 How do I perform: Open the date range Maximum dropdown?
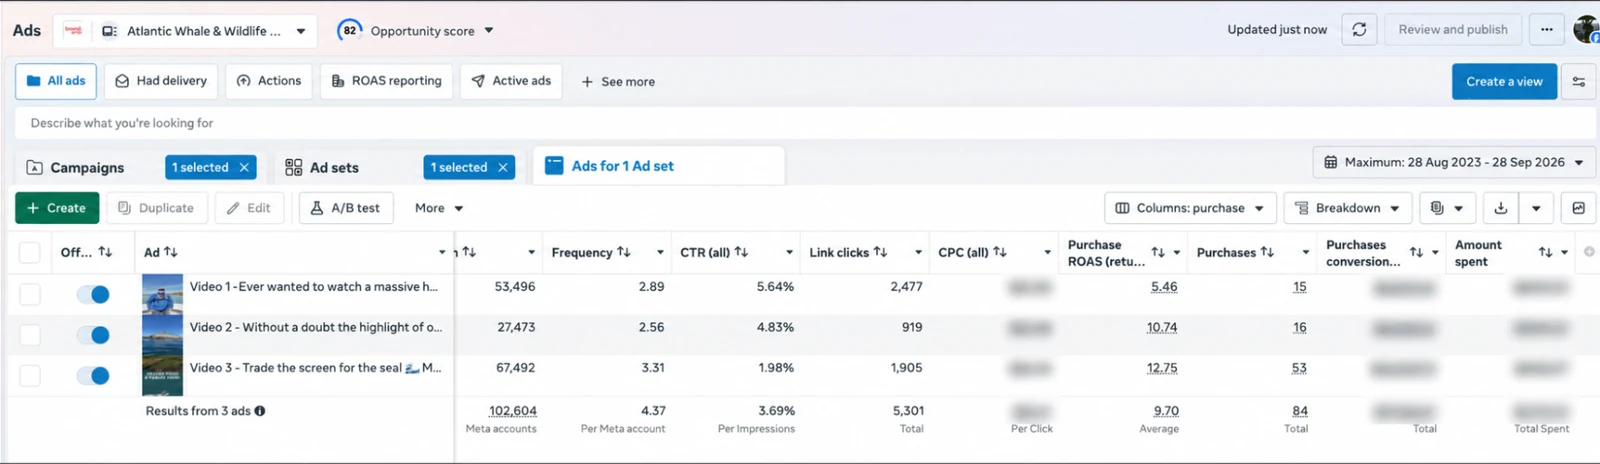tap(1454, 162)
